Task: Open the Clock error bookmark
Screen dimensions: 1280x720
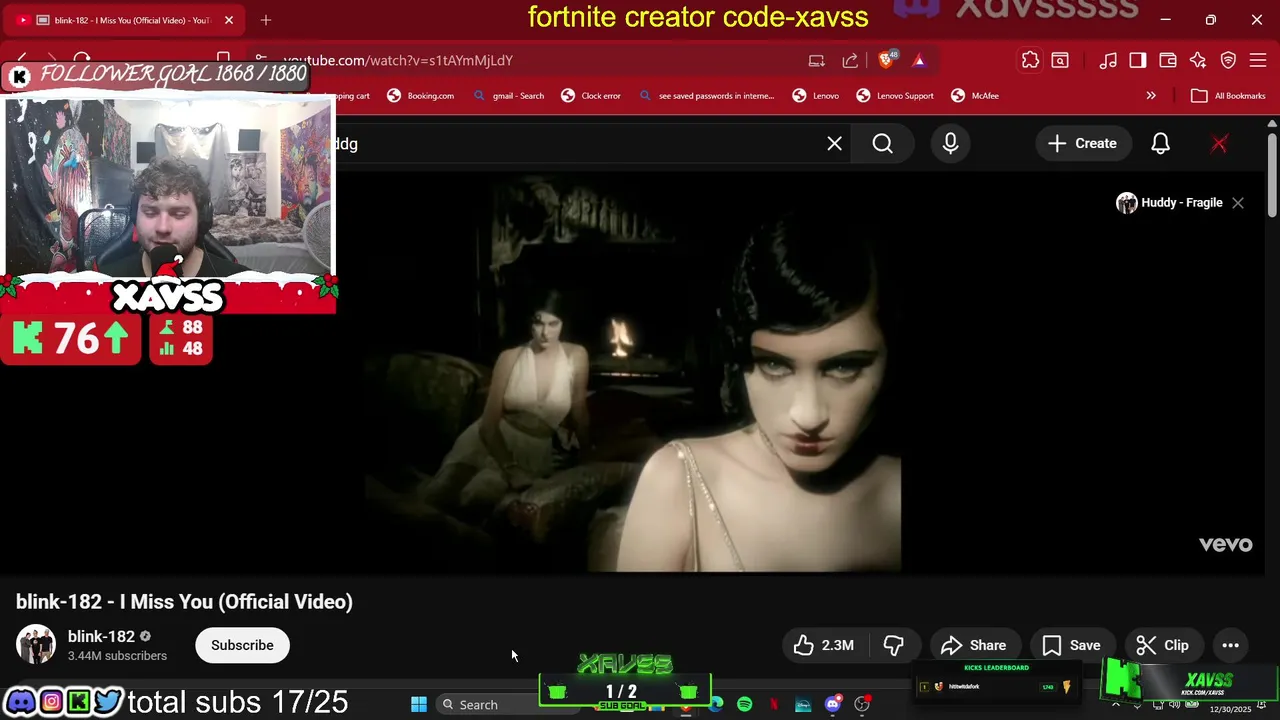Action: pos(591,96)
